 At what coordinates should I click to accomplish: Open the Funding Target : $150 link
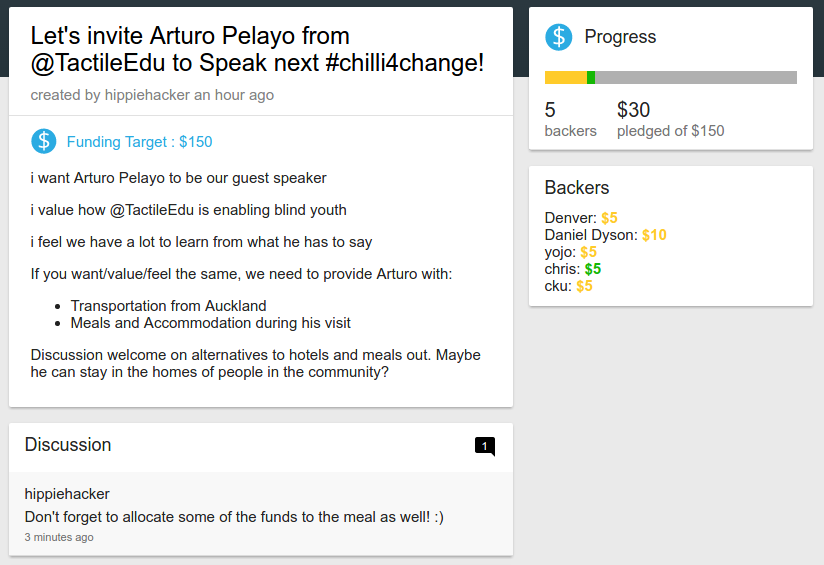139,142
